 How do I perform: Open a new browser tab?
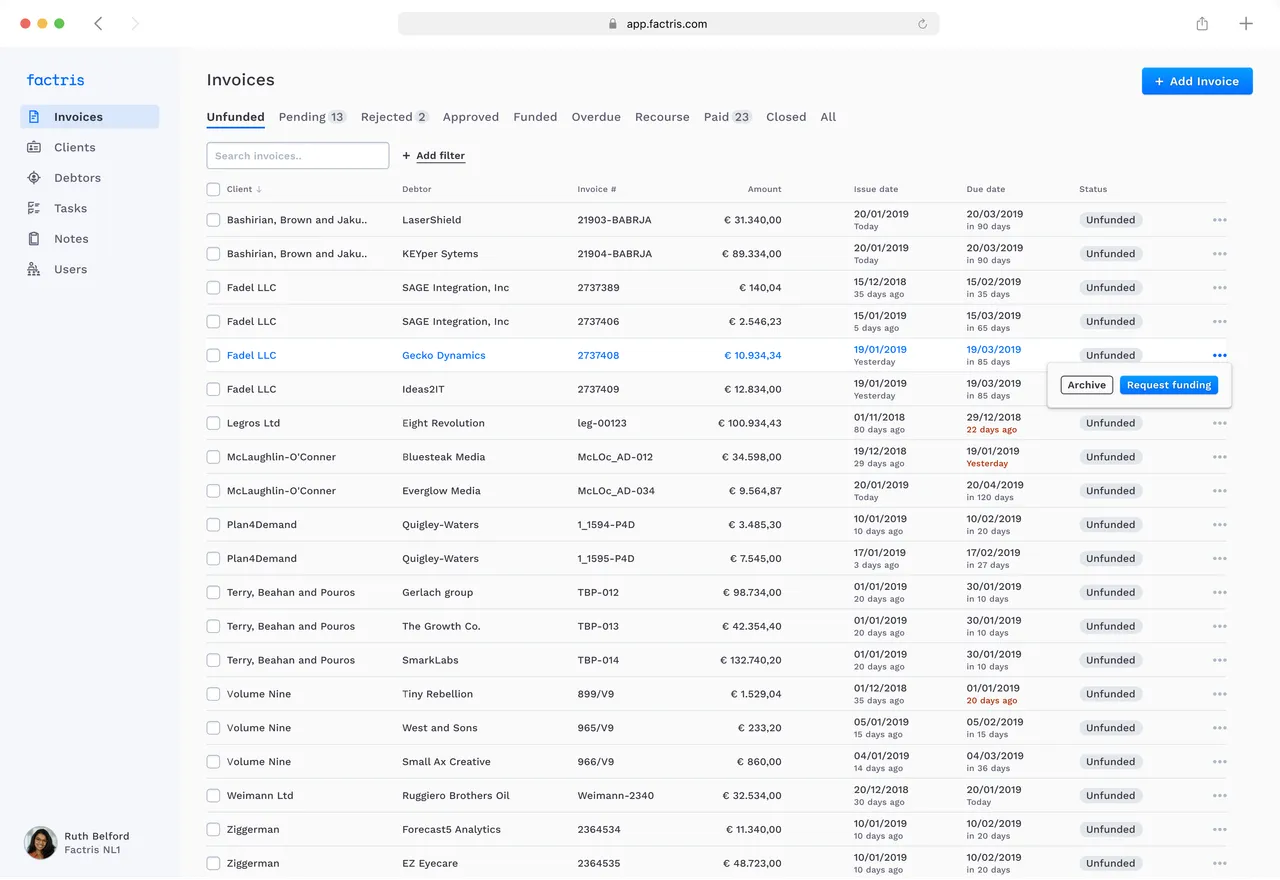[1246, 24]
